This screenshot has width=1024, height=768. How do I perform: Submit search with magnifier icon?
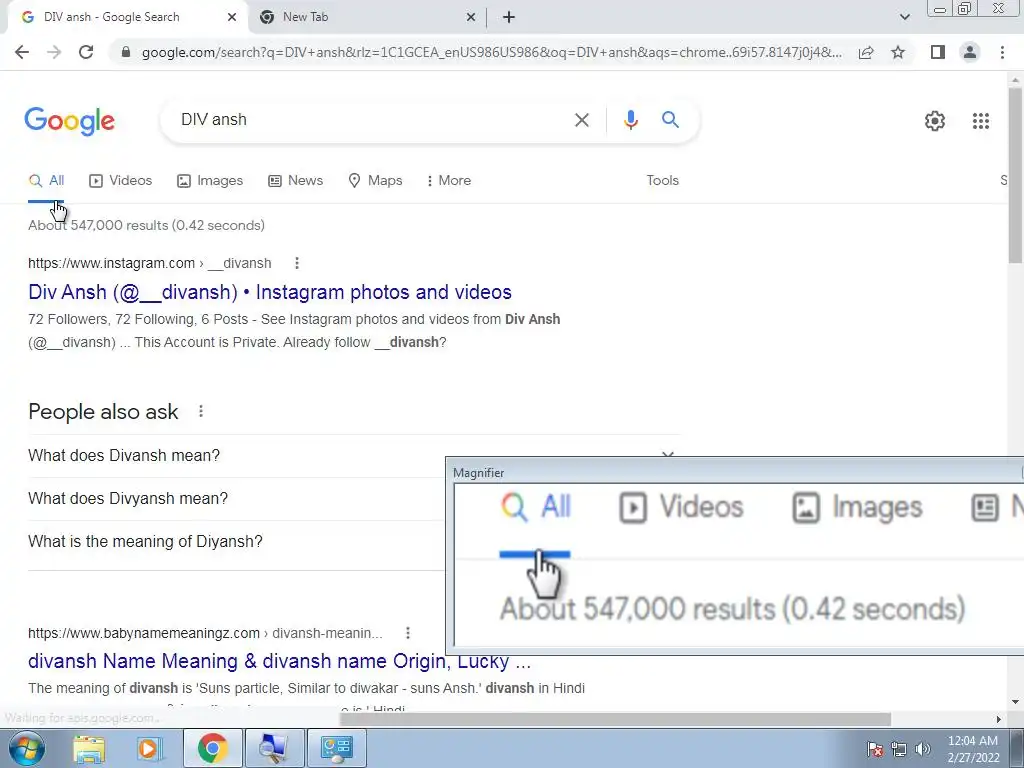point(670,120)
